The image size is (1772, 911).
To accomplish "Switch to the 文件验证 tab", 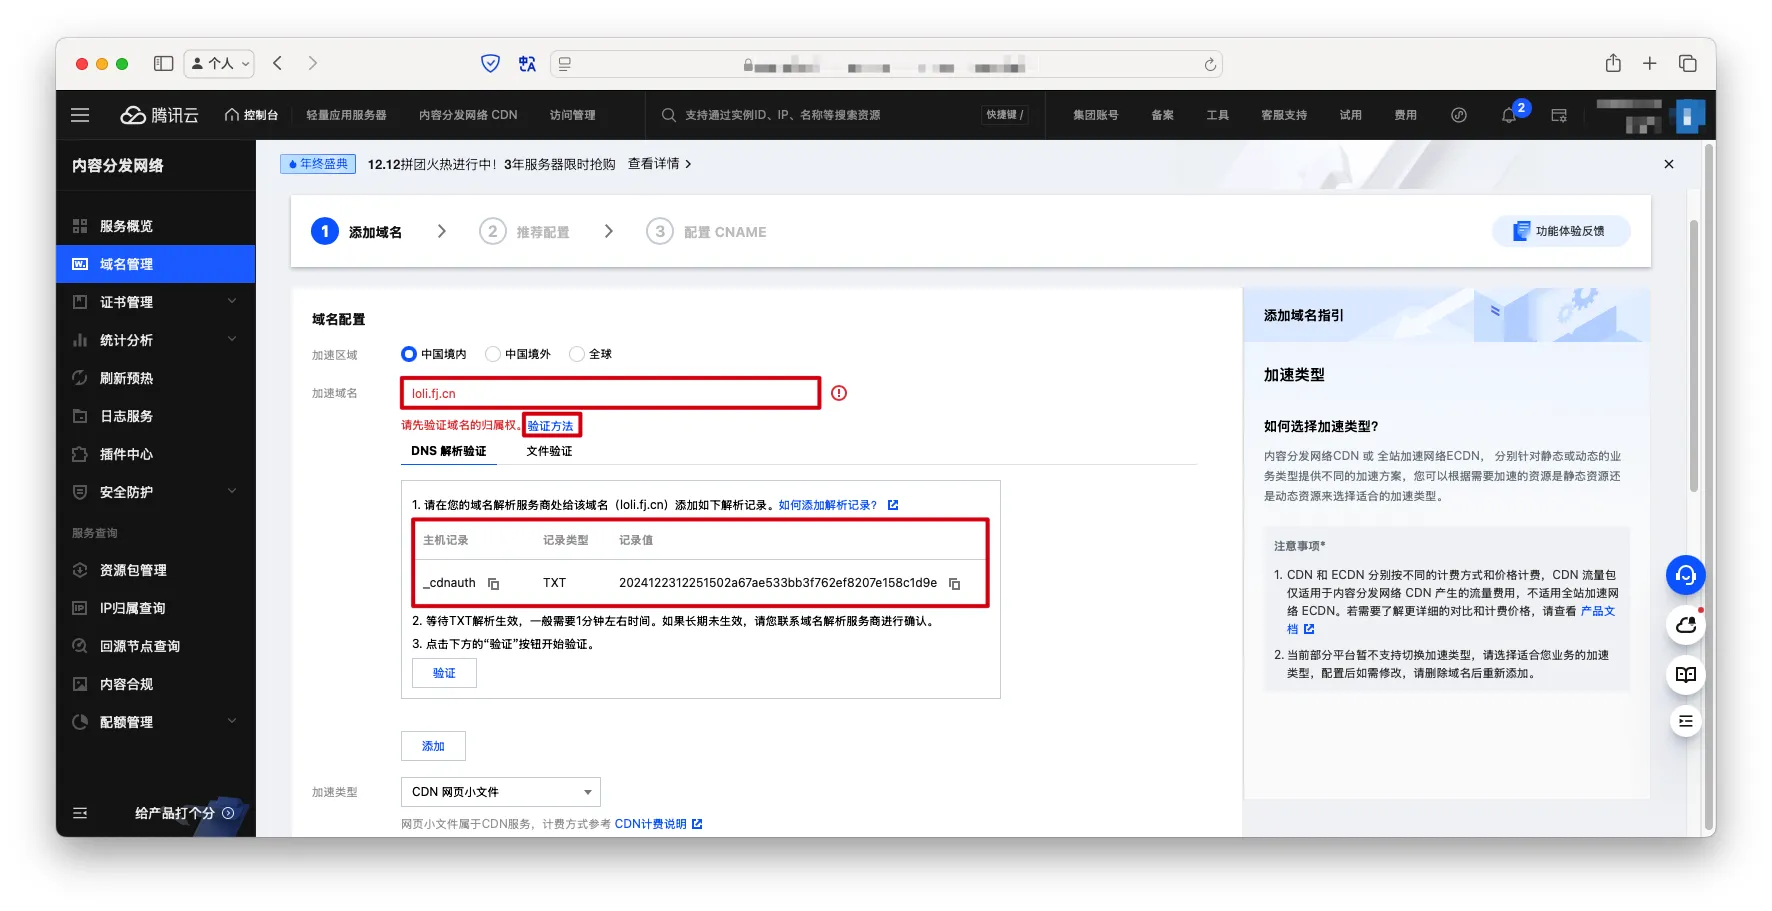I will coord(549,451).
